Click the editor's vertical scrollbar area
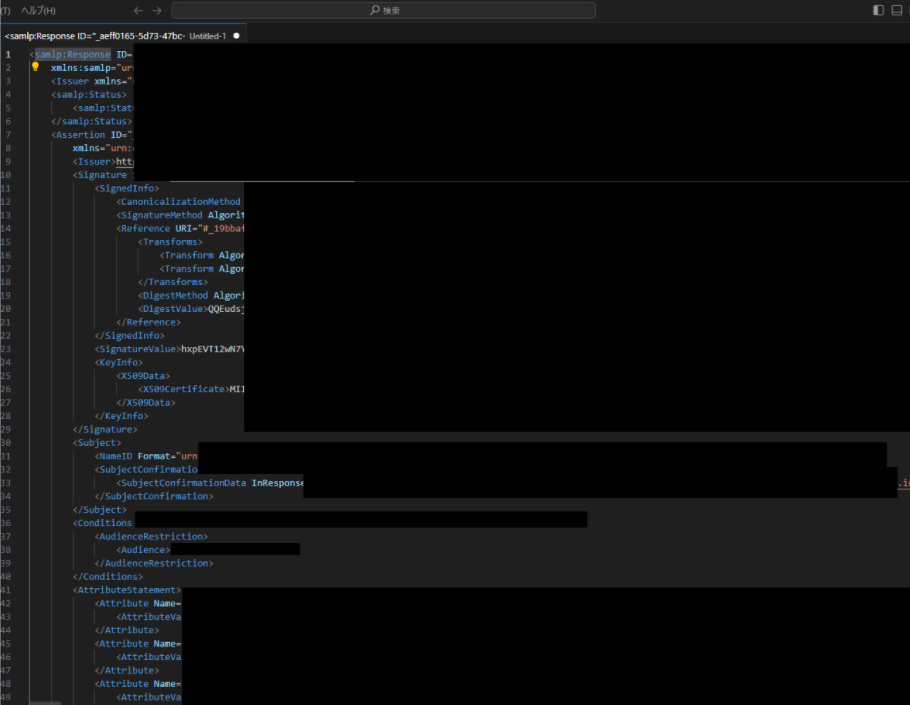 coord(904,300)
